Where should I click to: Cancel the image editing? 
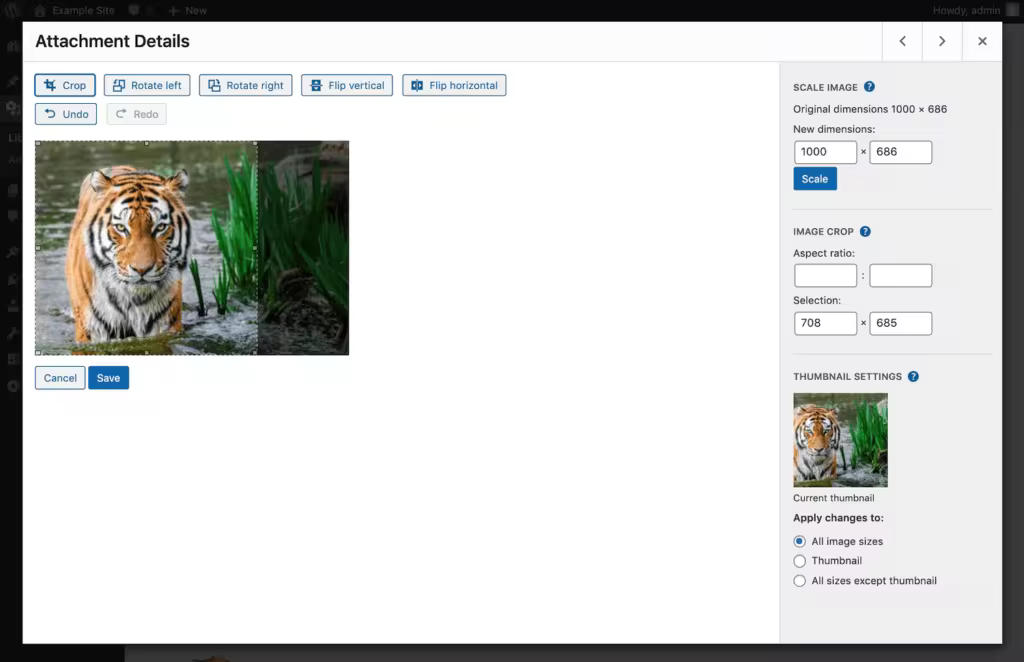pyautogui.click(x=60, y=378)
